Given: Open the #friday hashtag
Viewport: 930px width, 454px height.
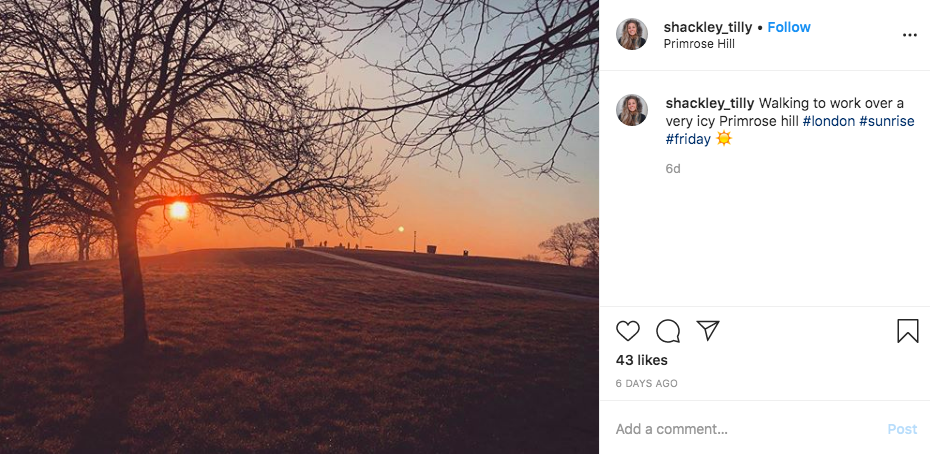Looking at the screenshot, I should 688,139.
